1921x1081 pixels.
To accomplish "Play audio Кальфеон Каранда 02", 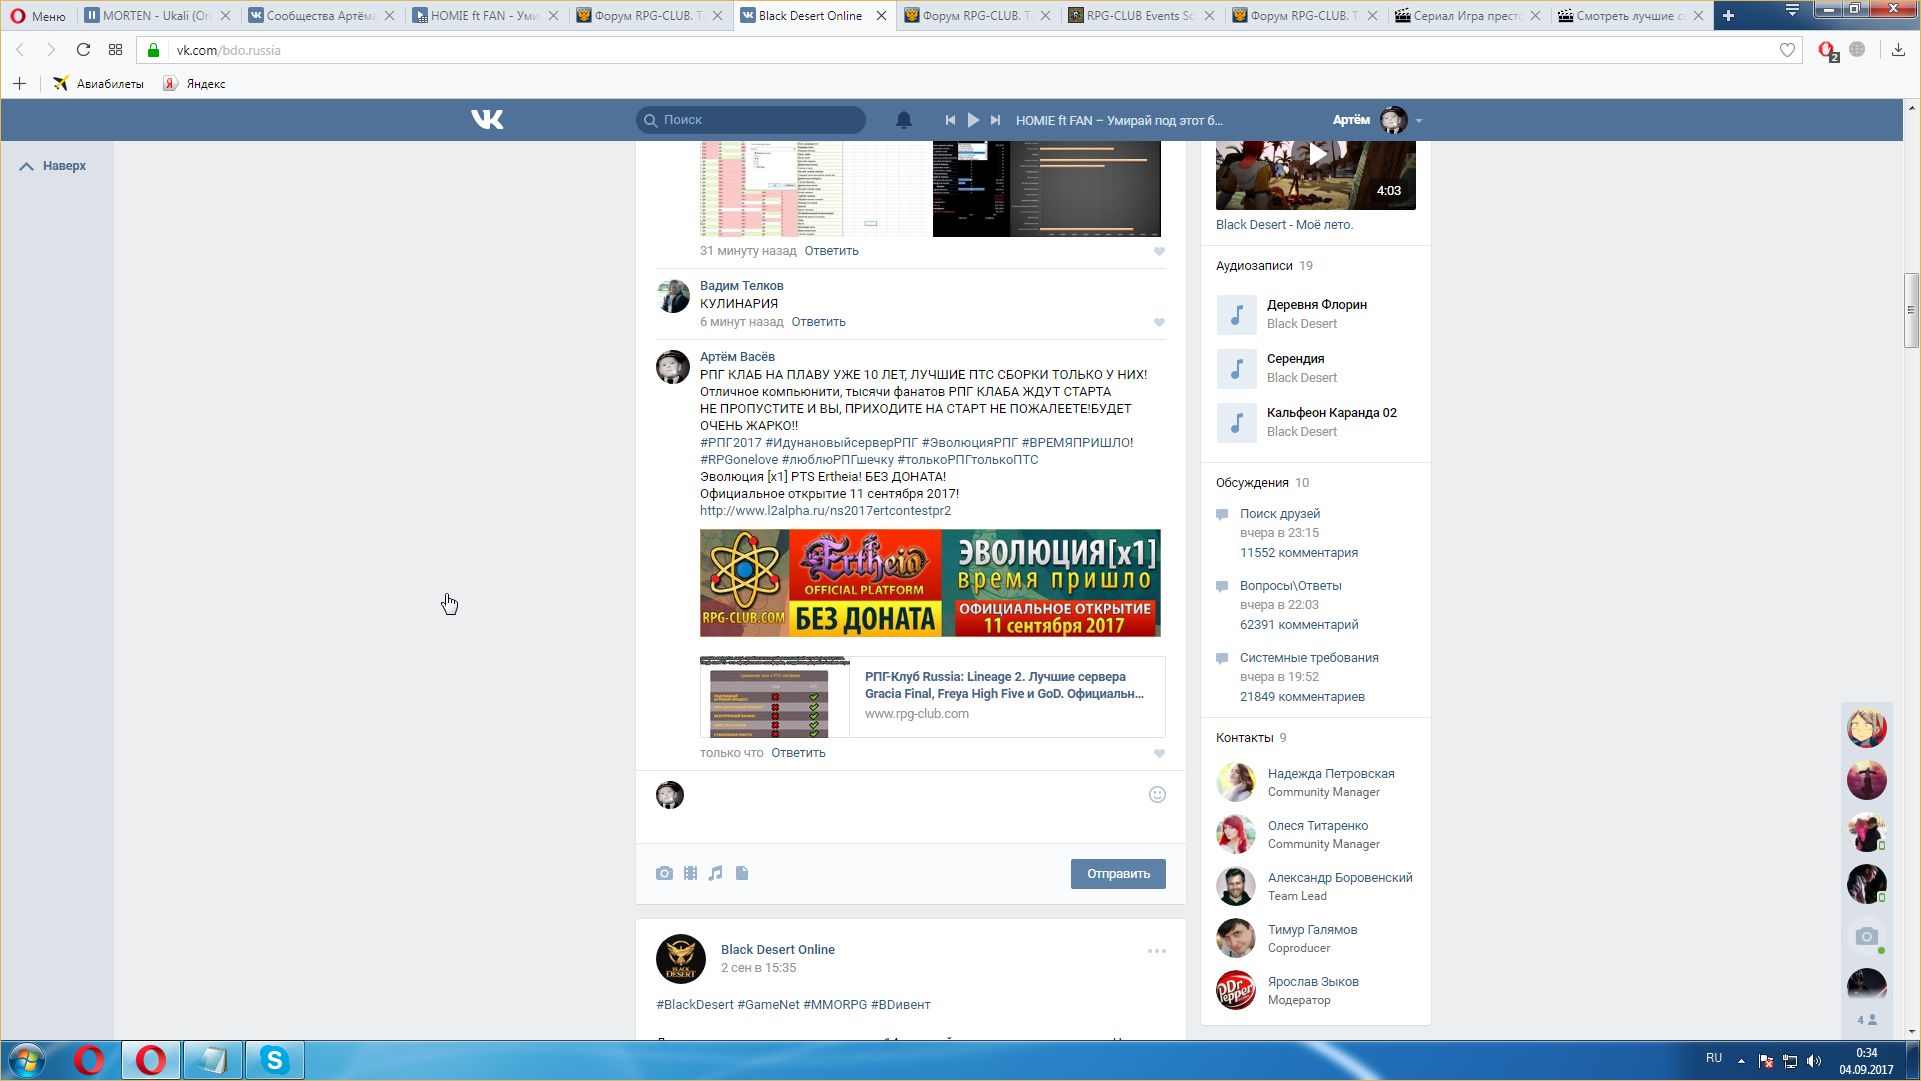I will pyautogui.click(x=1236, y=422).
